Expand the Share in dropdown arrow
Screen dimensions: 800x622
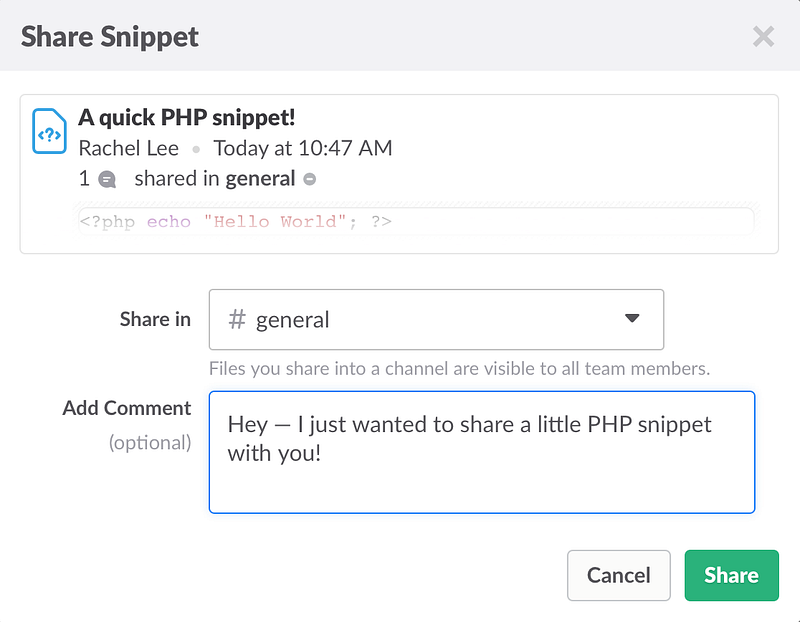tap(631, 319)
